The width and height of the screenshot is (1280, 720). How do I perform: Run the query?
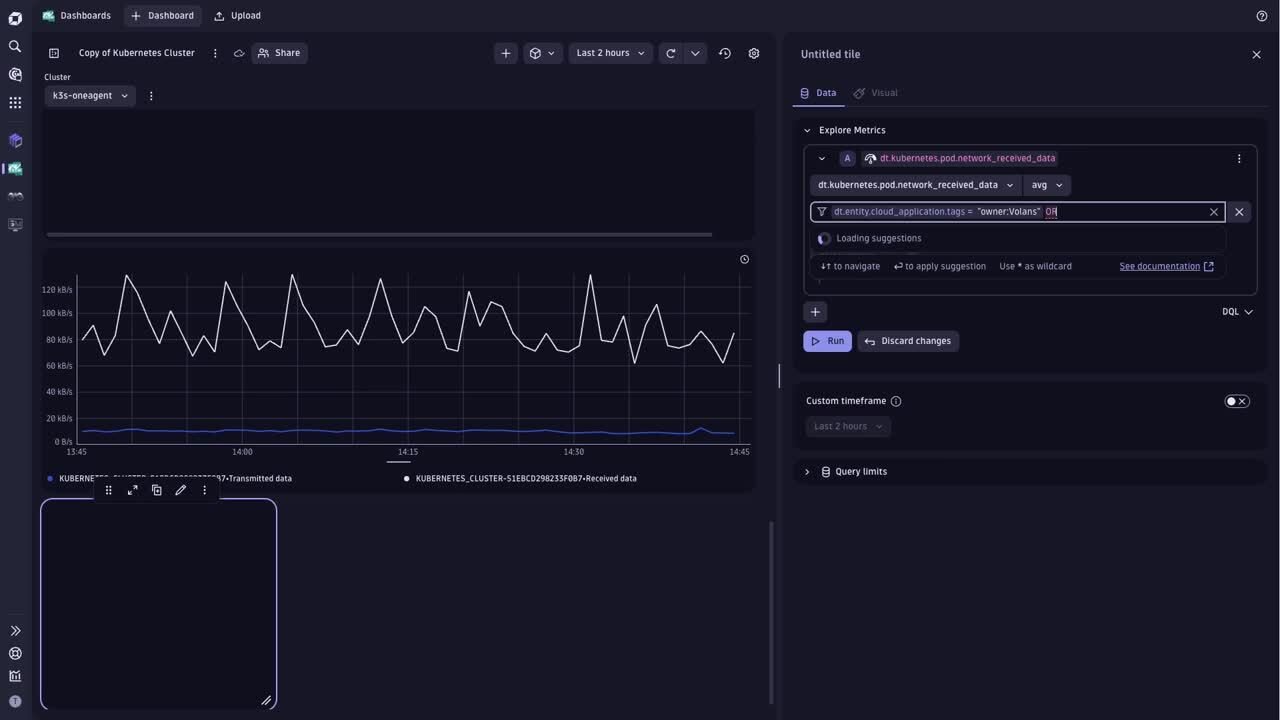point(827,341)
